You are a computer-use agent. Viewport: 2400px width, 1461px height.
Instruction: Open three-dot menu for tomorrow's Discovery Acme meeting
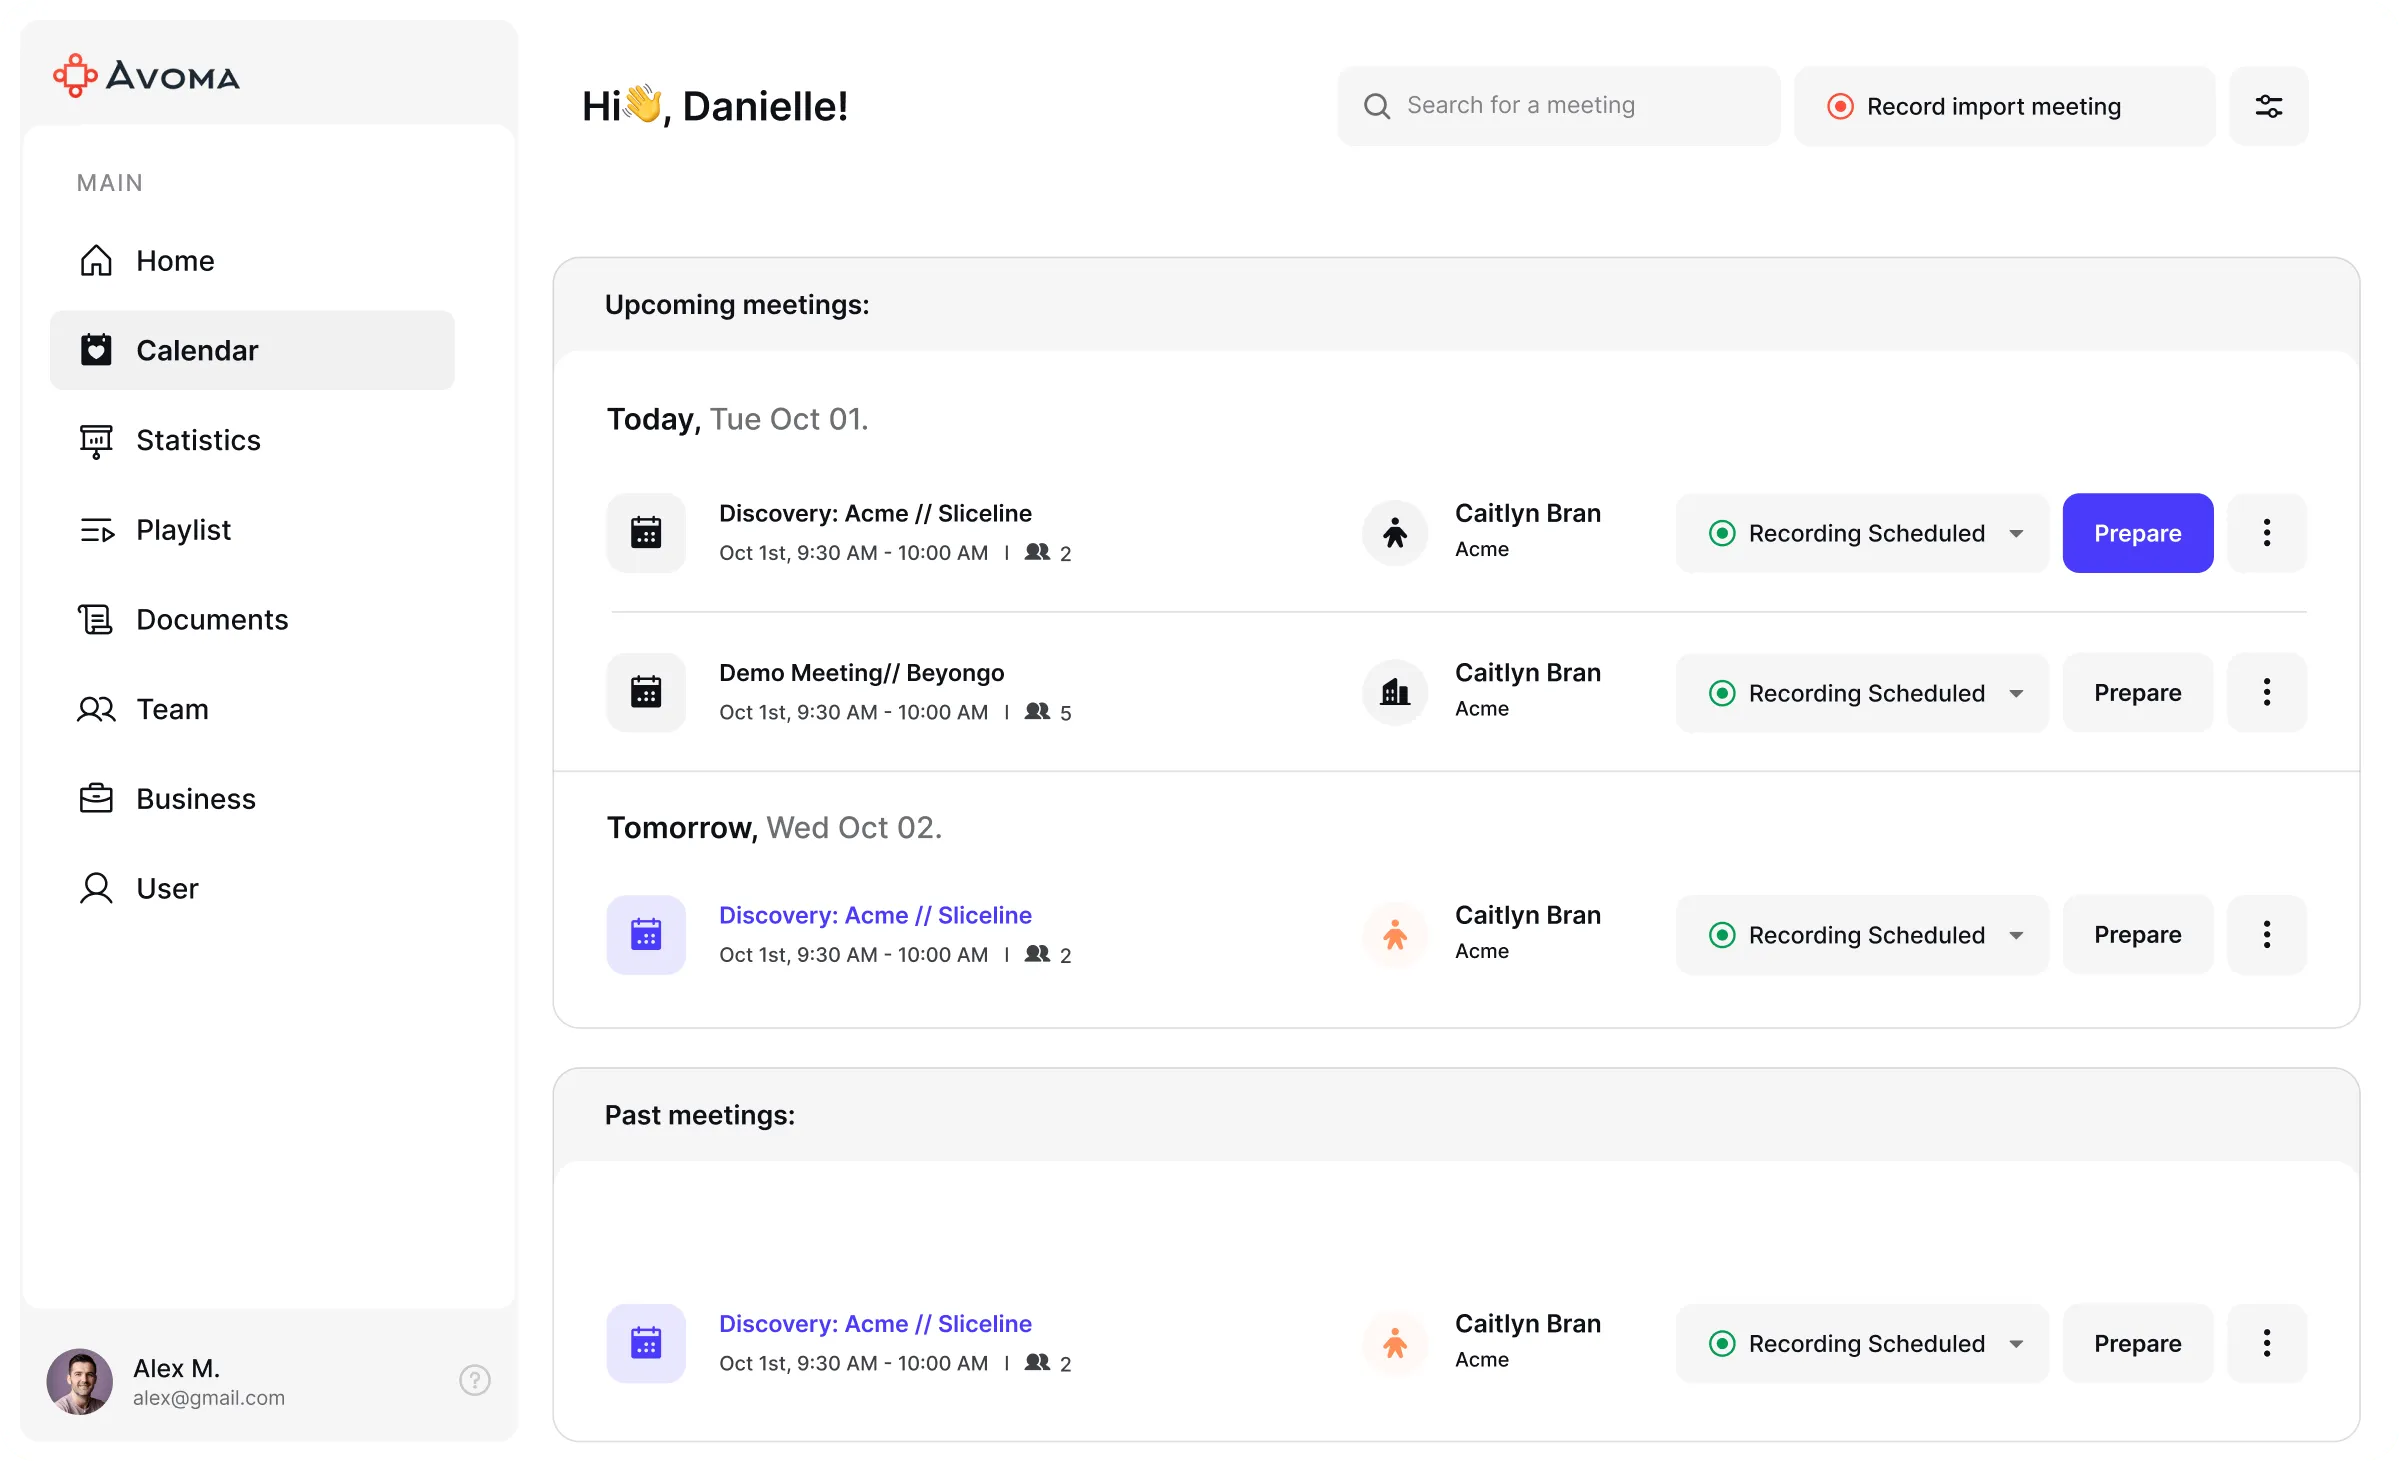(2266, 935)
